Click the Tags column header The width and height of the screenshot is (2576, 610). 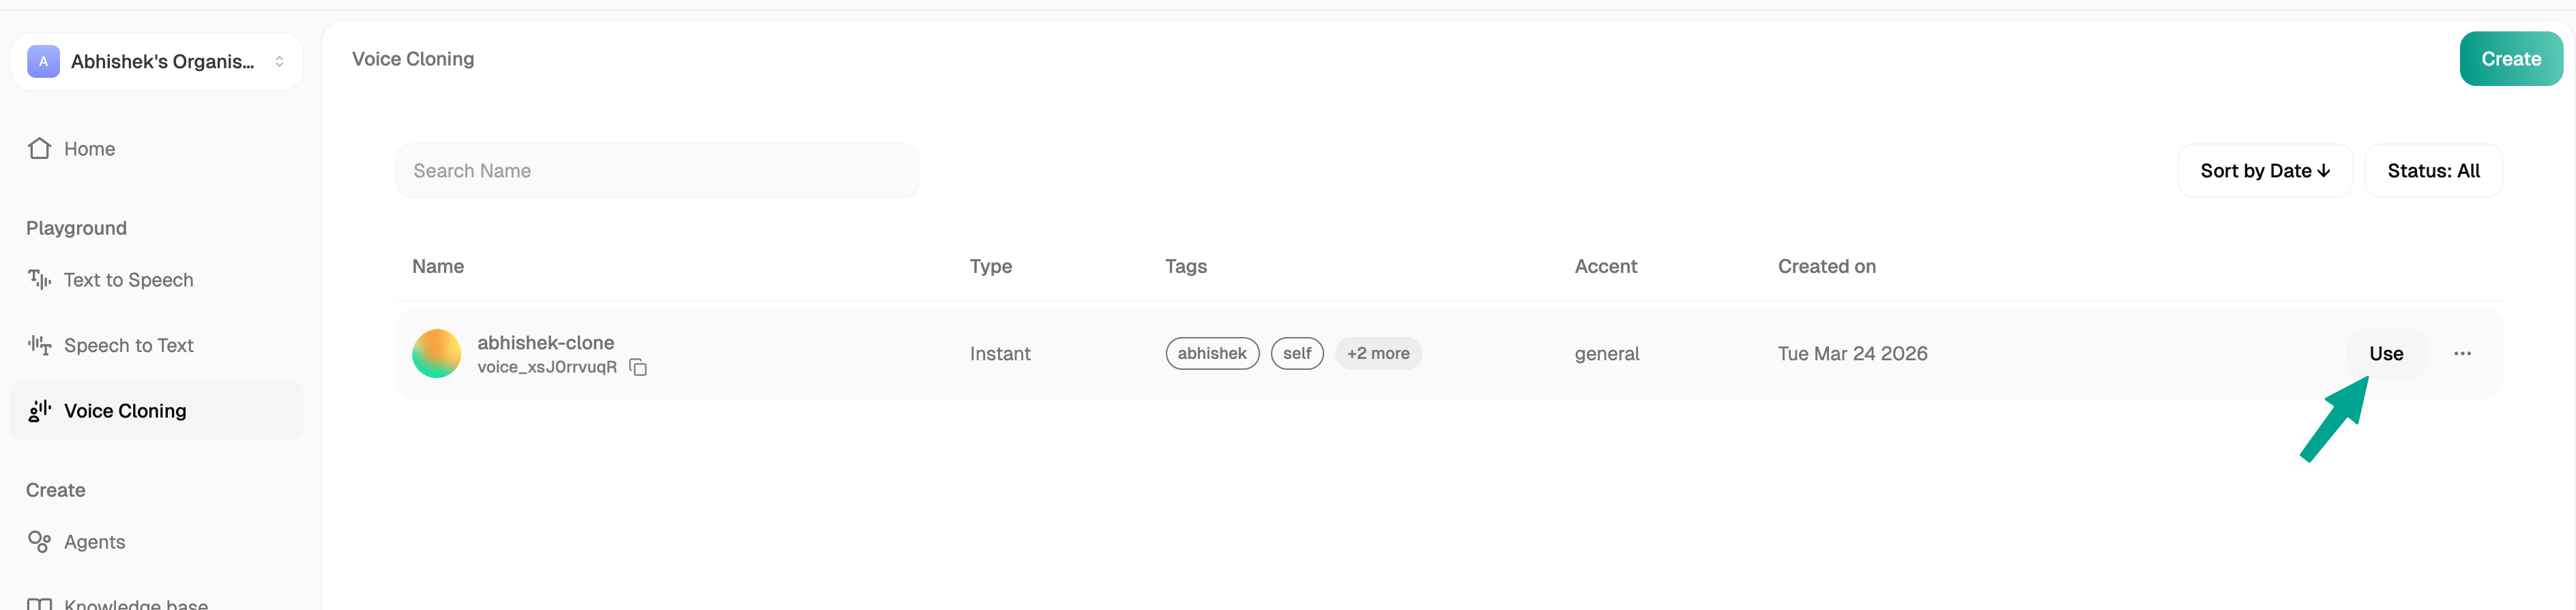pyautogui.click(x=1186, y=267)
